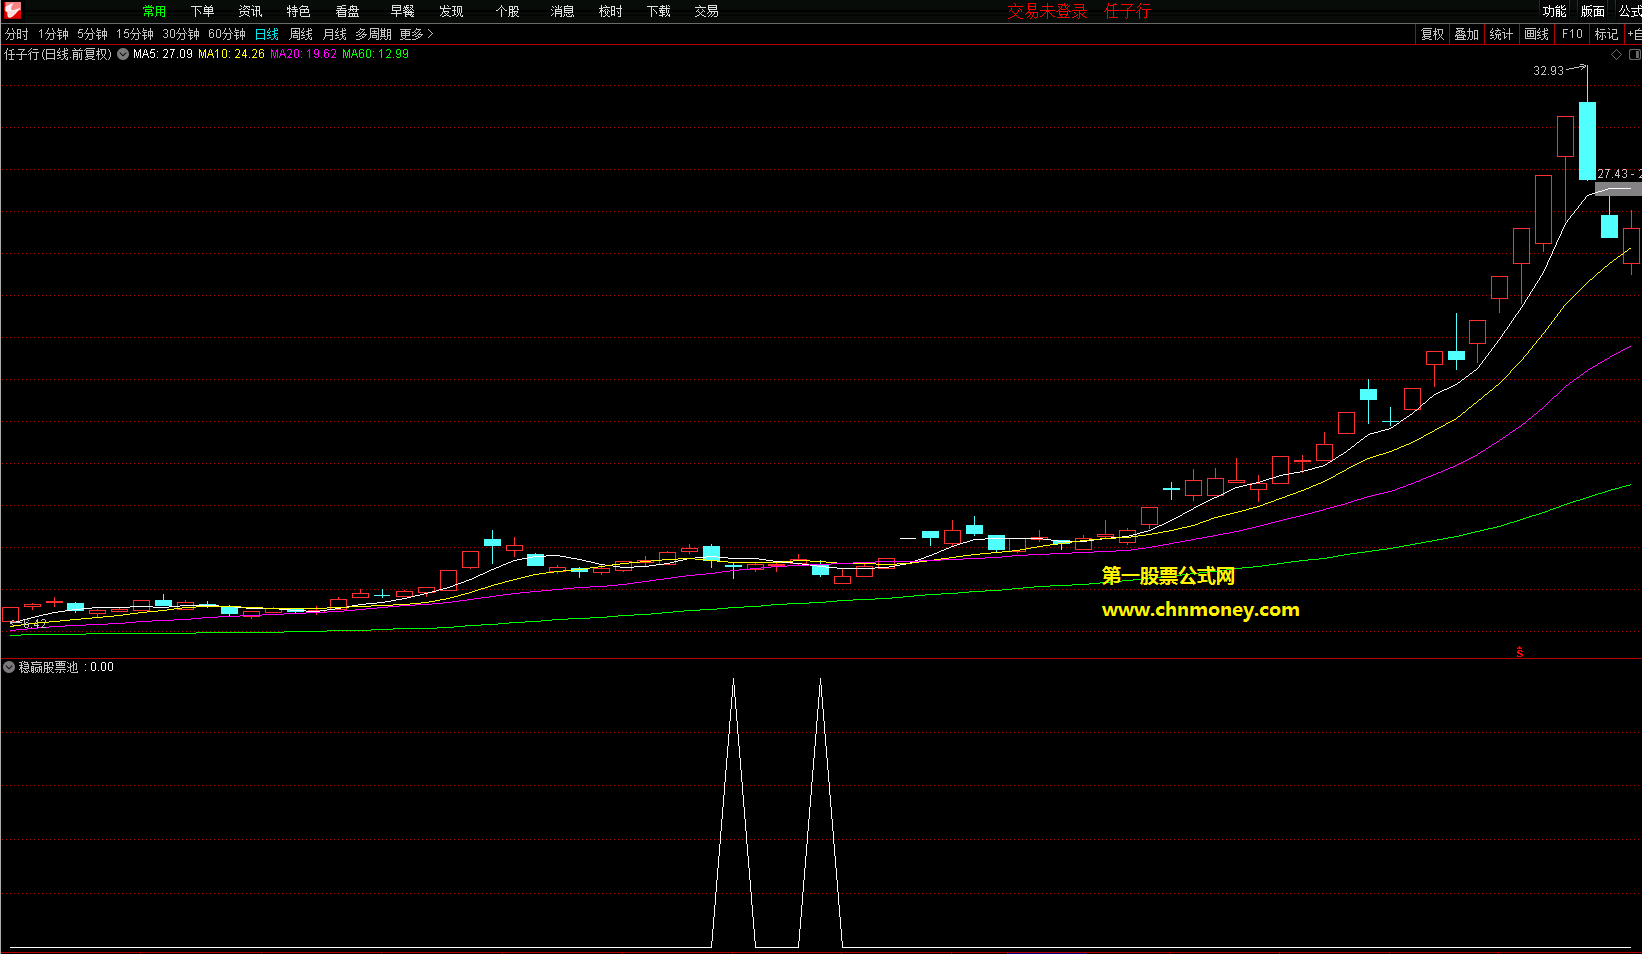This screenshot has height=954, width=1642.
Task: Click the first white signal spike in indicator panel
Action: tap(733, 812)
